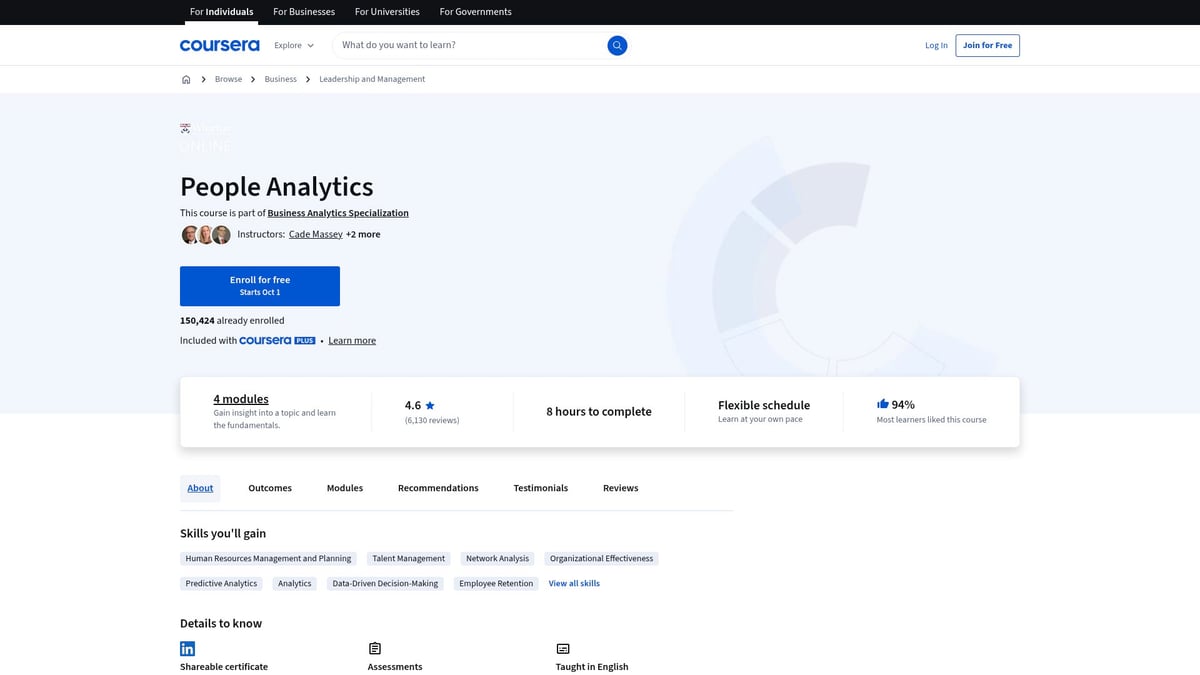This screenshot has width=1200, height=675.
Task: Click the Assessments clipboard icon
Action: (375, 648)
